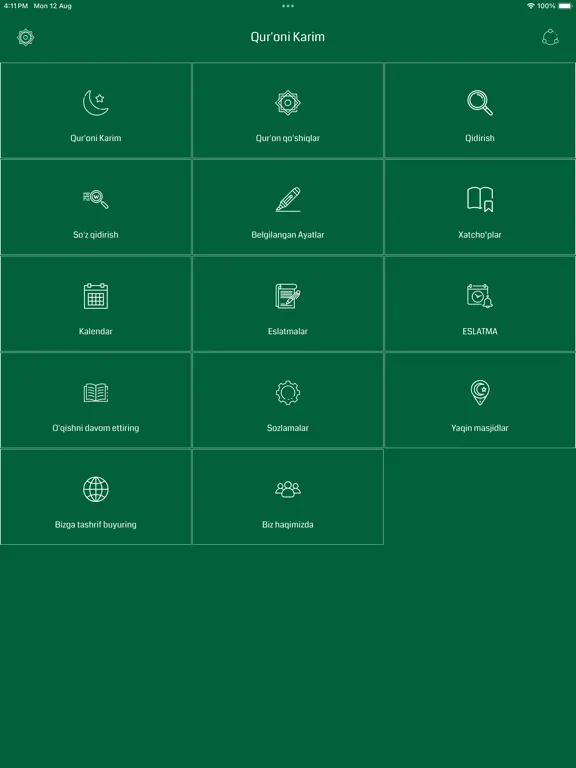The width and height of the screenshot is (576, 768).
Task: Click the "Kalendar" label
Action: [x=96, y=331]
